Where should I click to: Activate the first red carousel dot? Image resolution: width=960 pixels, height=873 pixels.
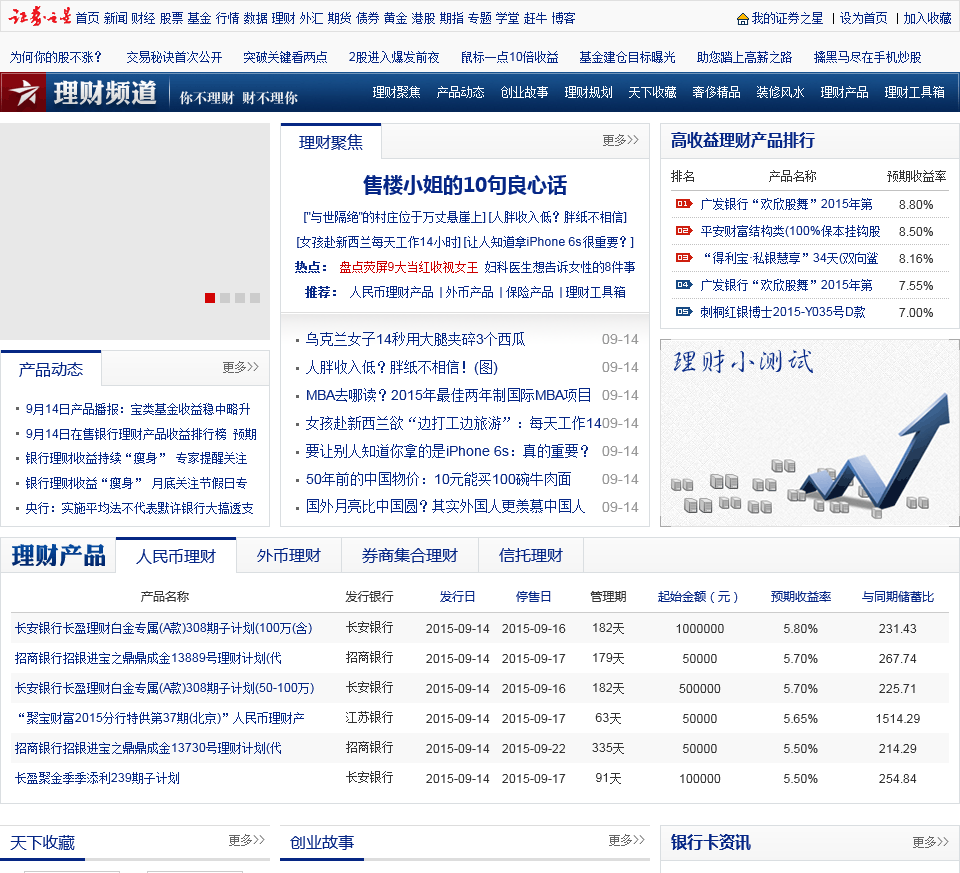tap(210, 298)
